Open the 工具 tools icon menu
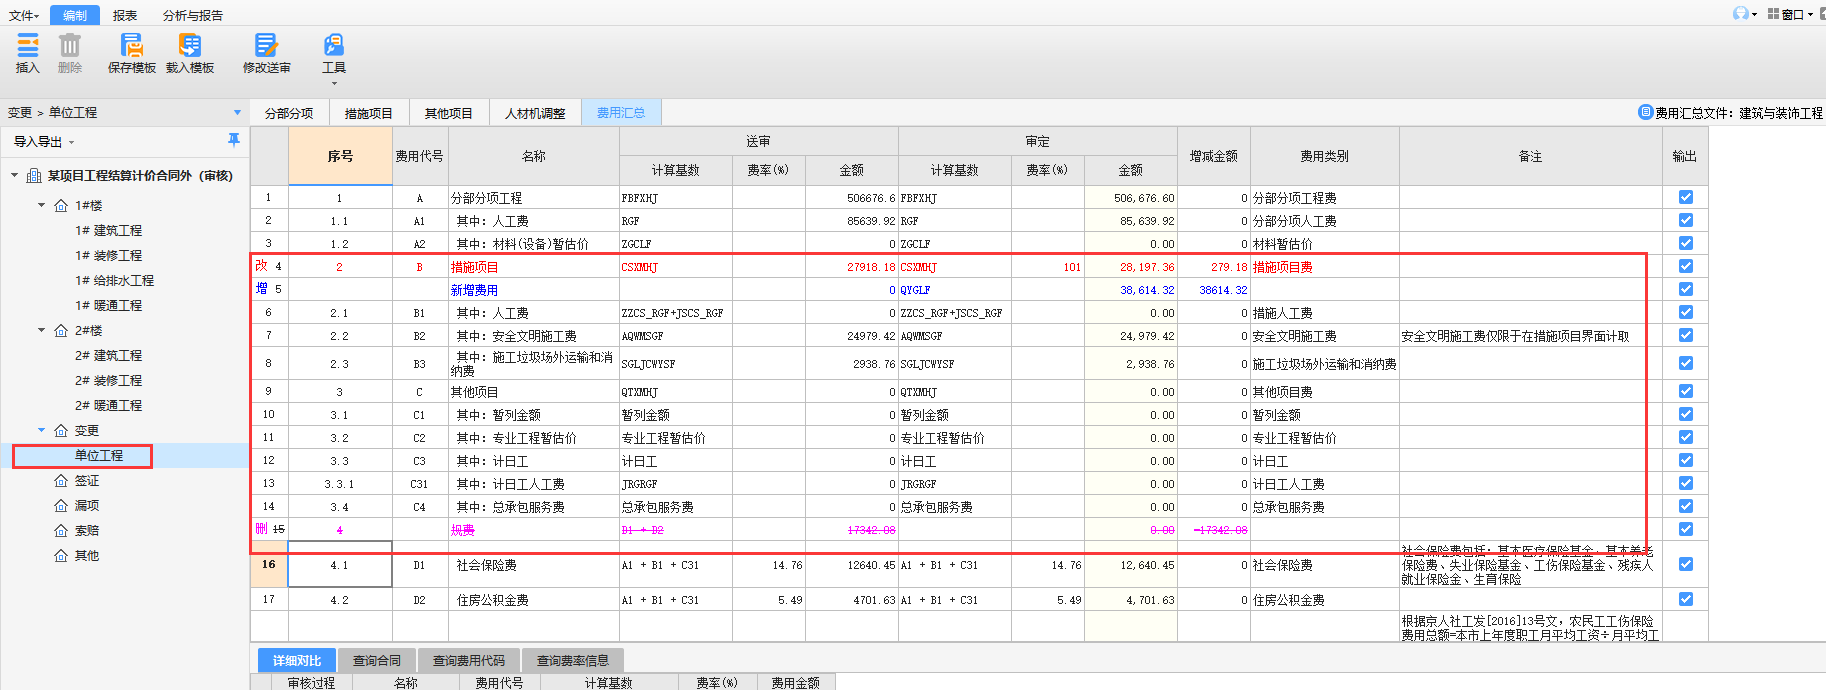Viewport: 1826px width, 690px height. [x=334, y=45]
